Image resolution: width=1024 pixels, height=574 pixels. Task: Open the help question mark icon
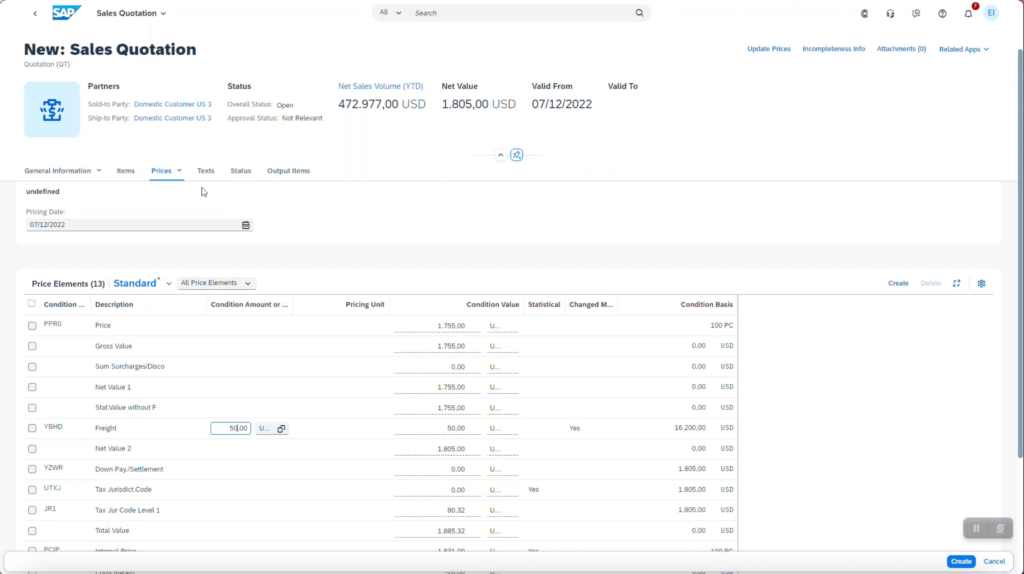tap(942, 13)
